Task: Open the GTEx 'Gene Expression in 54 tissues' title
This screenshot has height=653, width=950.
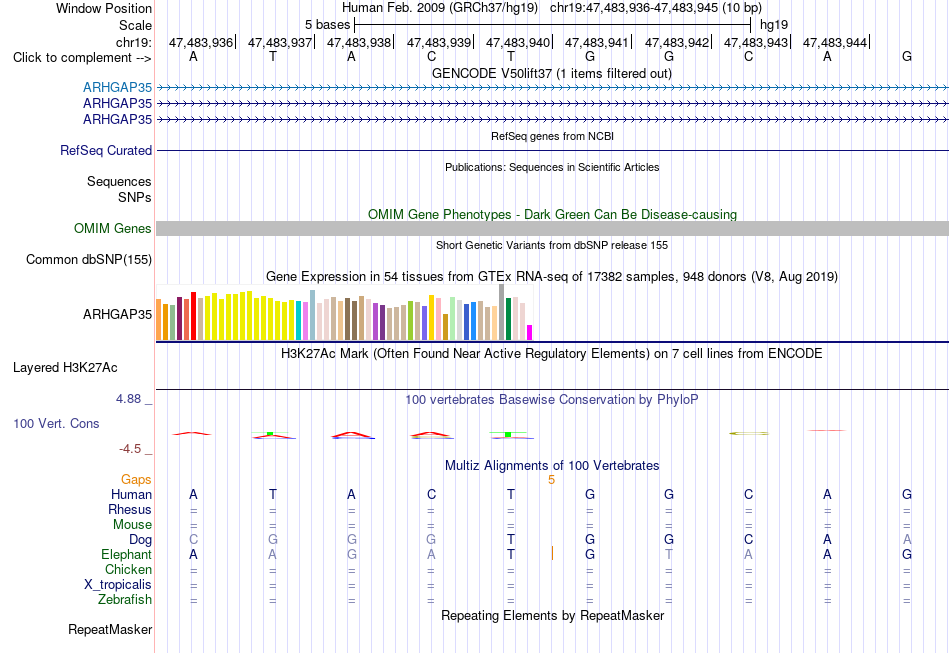Action: pyautogui.click(x=552, y=277)
